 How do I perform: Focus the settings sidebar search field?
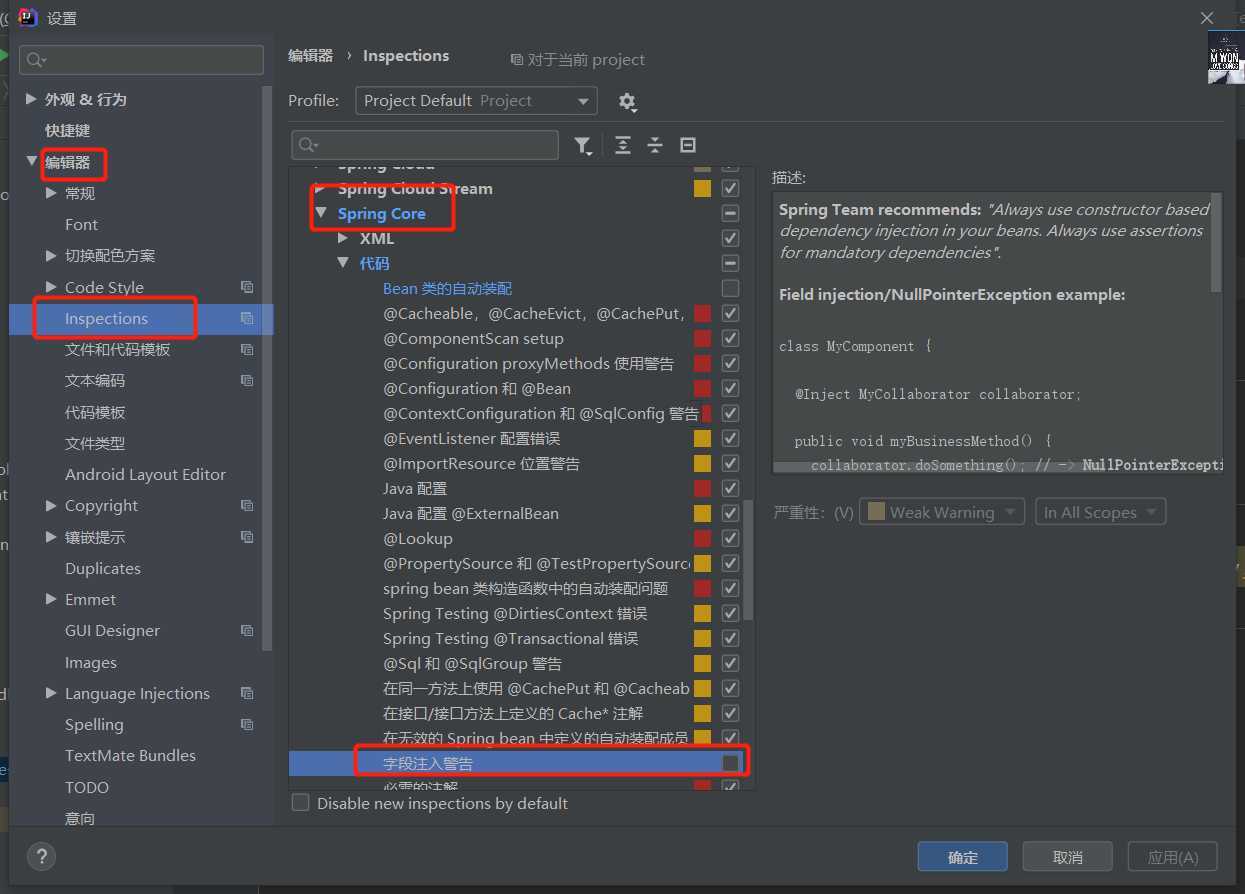[x=141, y=60]
